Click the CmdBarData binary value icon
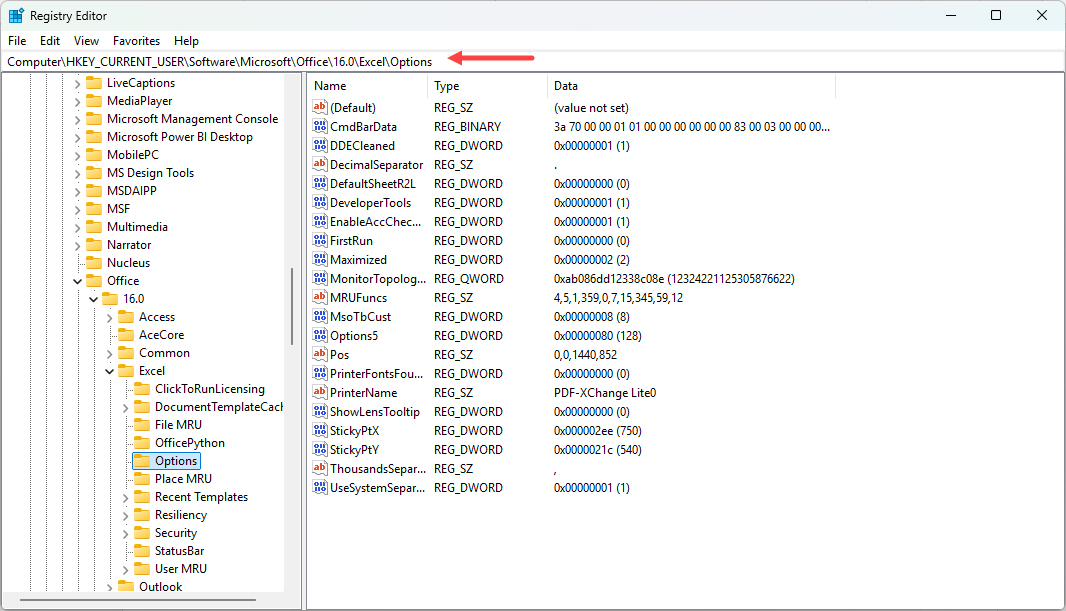This screenshot has width=1066, height=611. click(320, 126)
